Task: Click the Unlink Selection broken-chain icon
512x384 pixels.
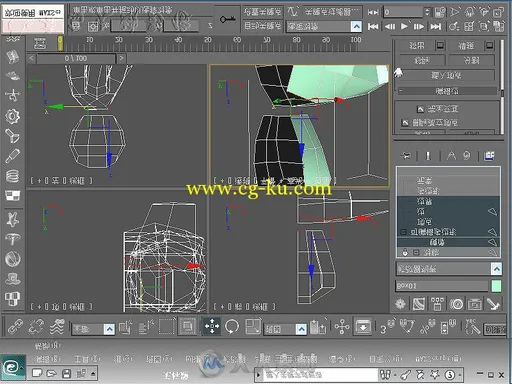Action: (x=36, y=327)
